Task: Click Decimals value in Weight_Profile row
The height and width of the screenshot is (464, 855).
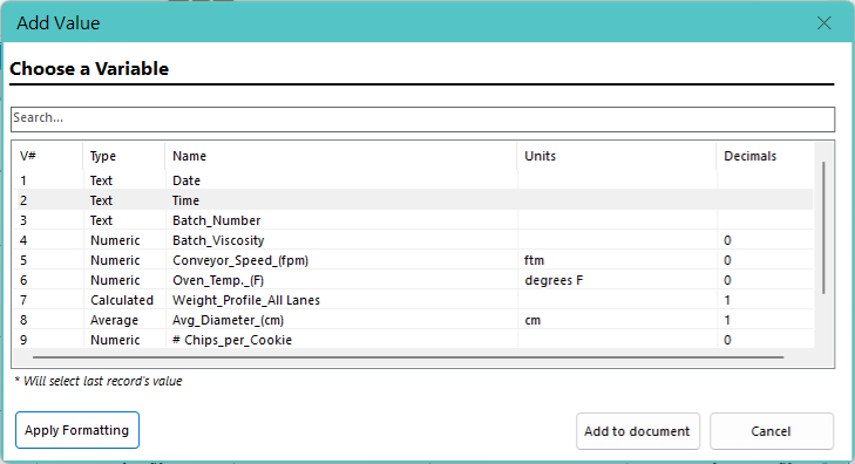Action: point(727,300)
